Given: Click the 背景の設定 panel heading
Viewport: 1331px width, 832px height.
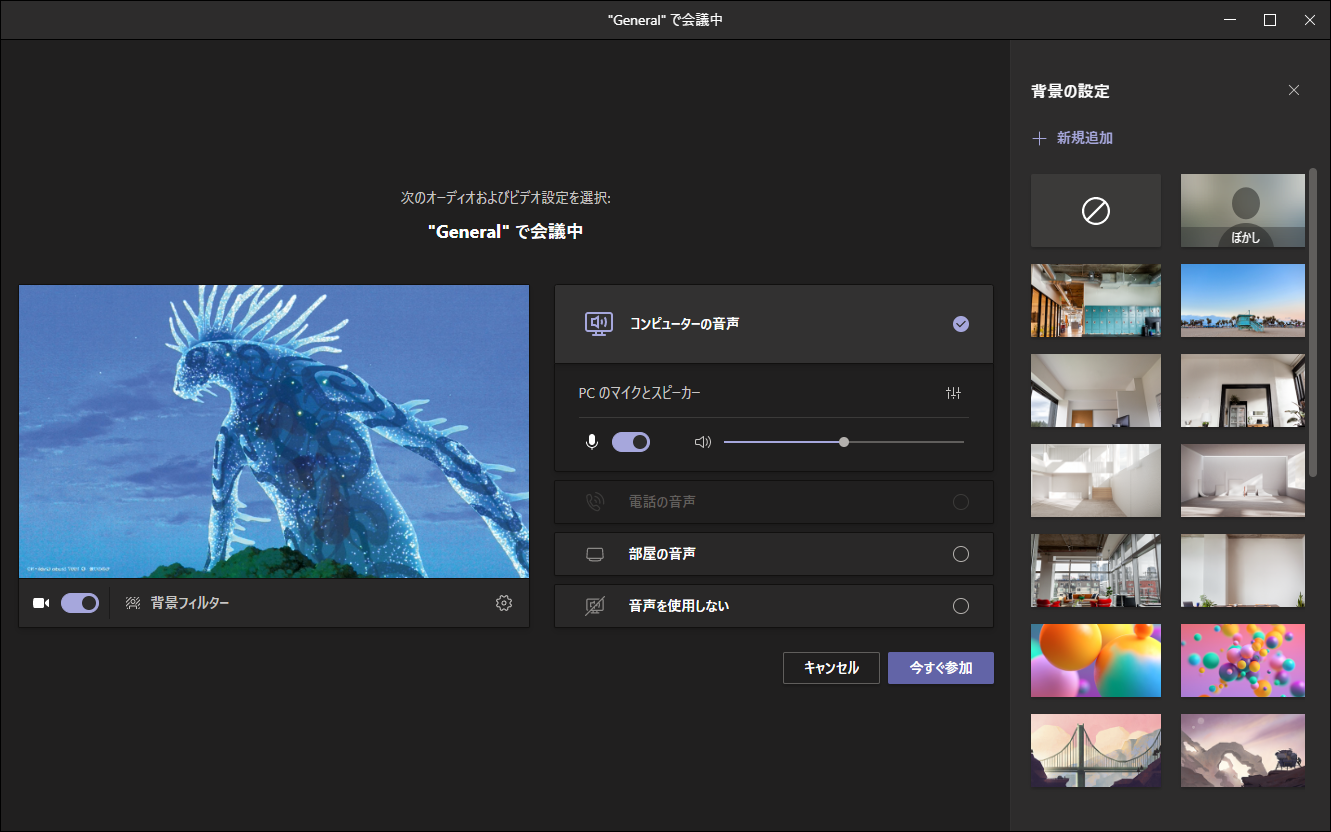Looking at the screenshot, I should [1071, 91].
